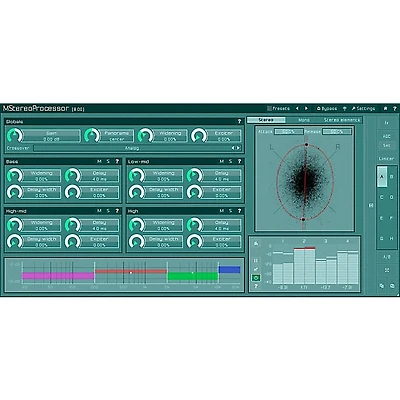Select the green High-mid band in crossover graph
400x400 pixels.
tap(193, 276)
